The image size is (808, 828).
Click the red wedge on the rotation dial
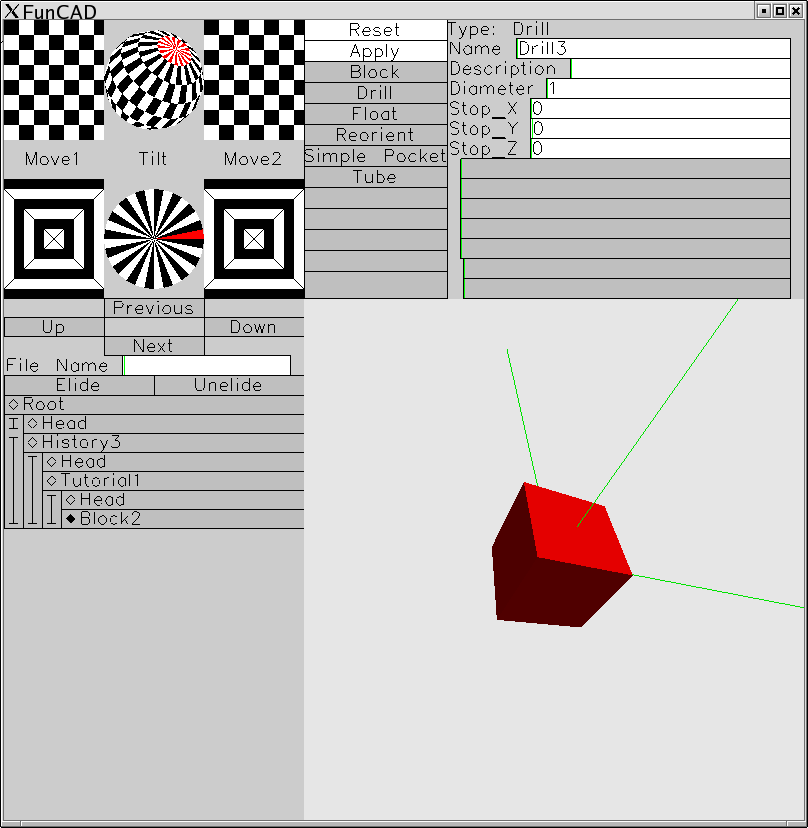pyautogui.click(x=184, y=235)
